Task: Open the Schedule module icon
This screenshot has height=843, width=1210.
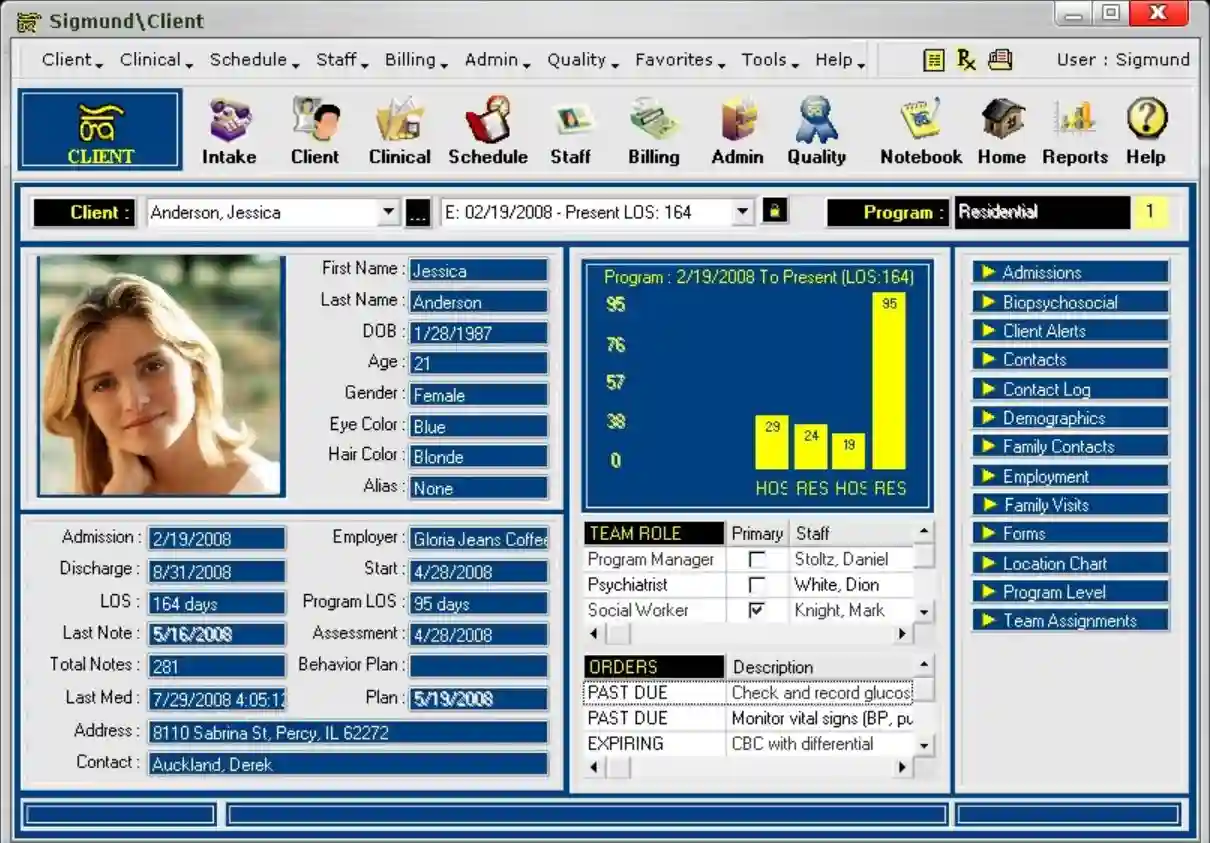Action: pos(488,128)
